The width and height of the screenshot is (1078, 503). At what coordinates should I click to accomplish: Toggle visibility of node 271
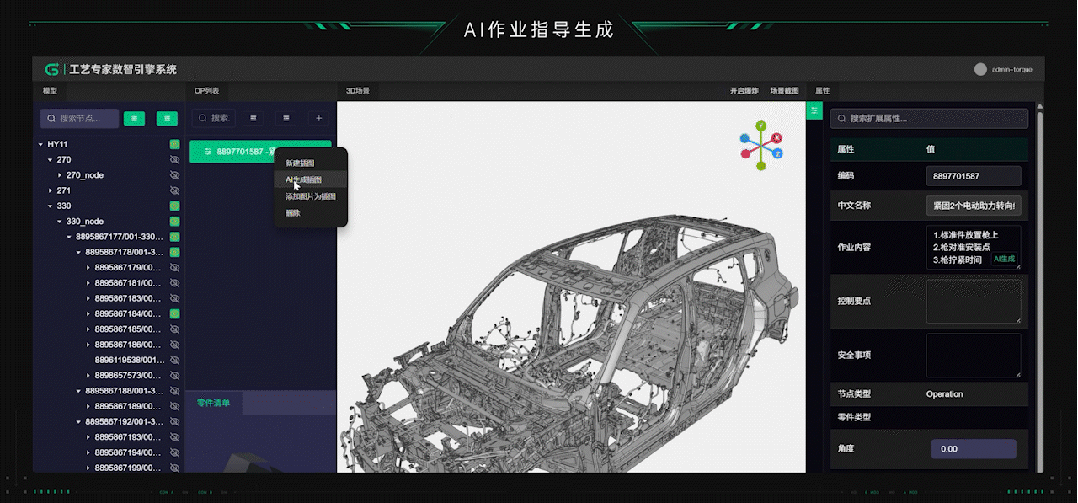click(x=175, y=190)
